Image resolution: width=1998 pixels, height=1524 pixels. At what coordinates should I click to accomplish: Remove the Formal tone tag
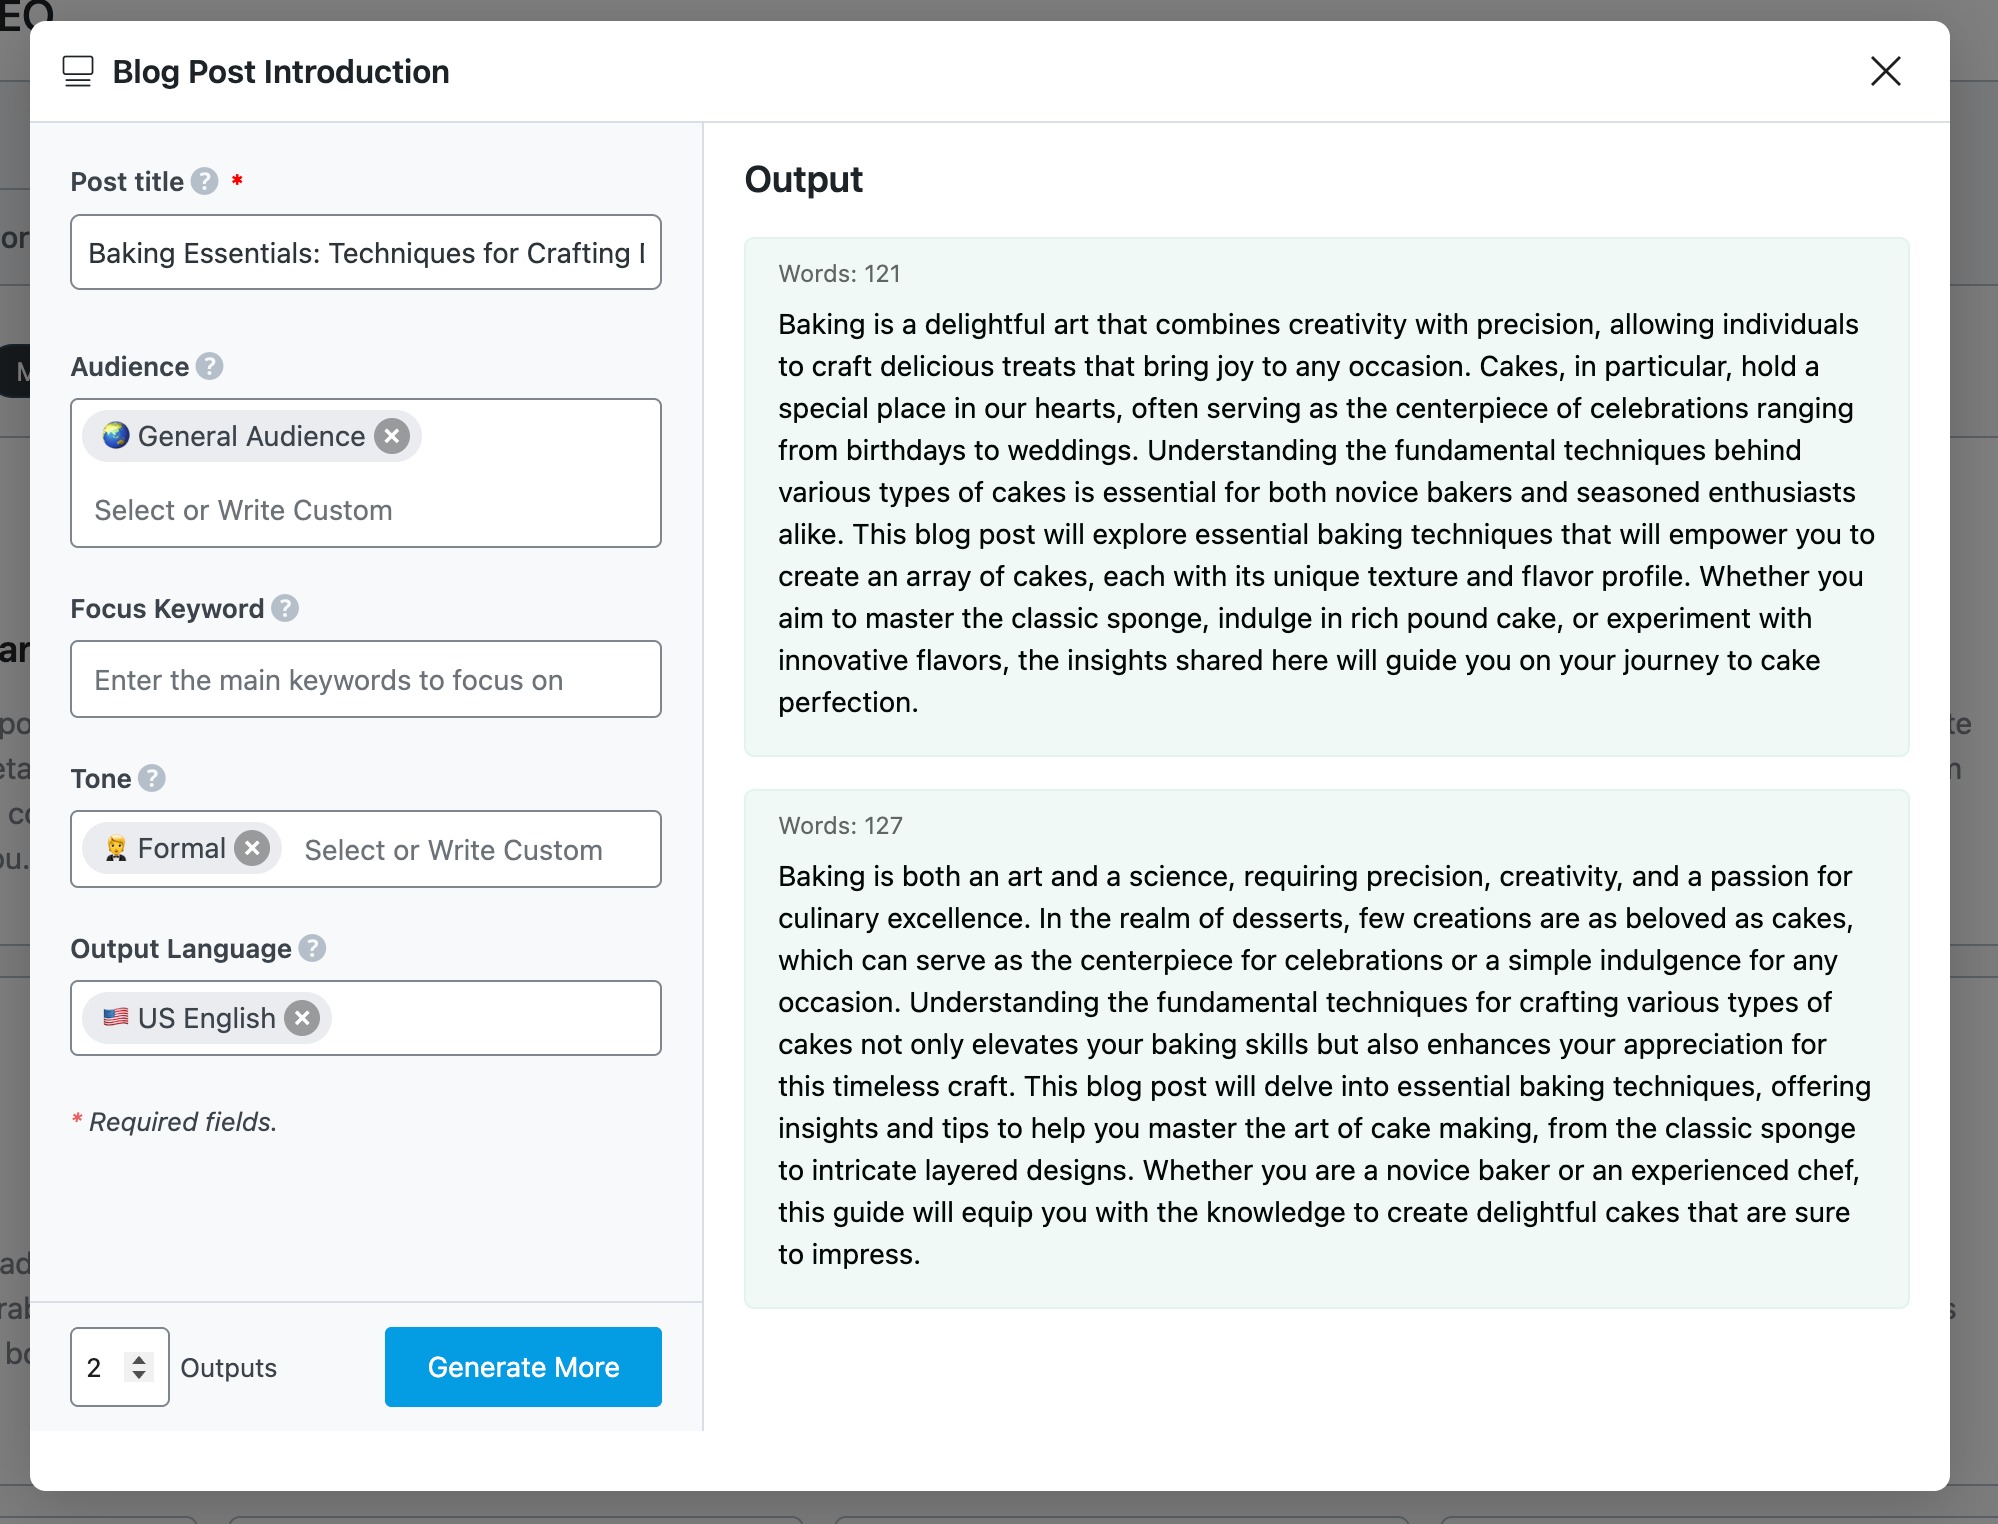[254, 847]
